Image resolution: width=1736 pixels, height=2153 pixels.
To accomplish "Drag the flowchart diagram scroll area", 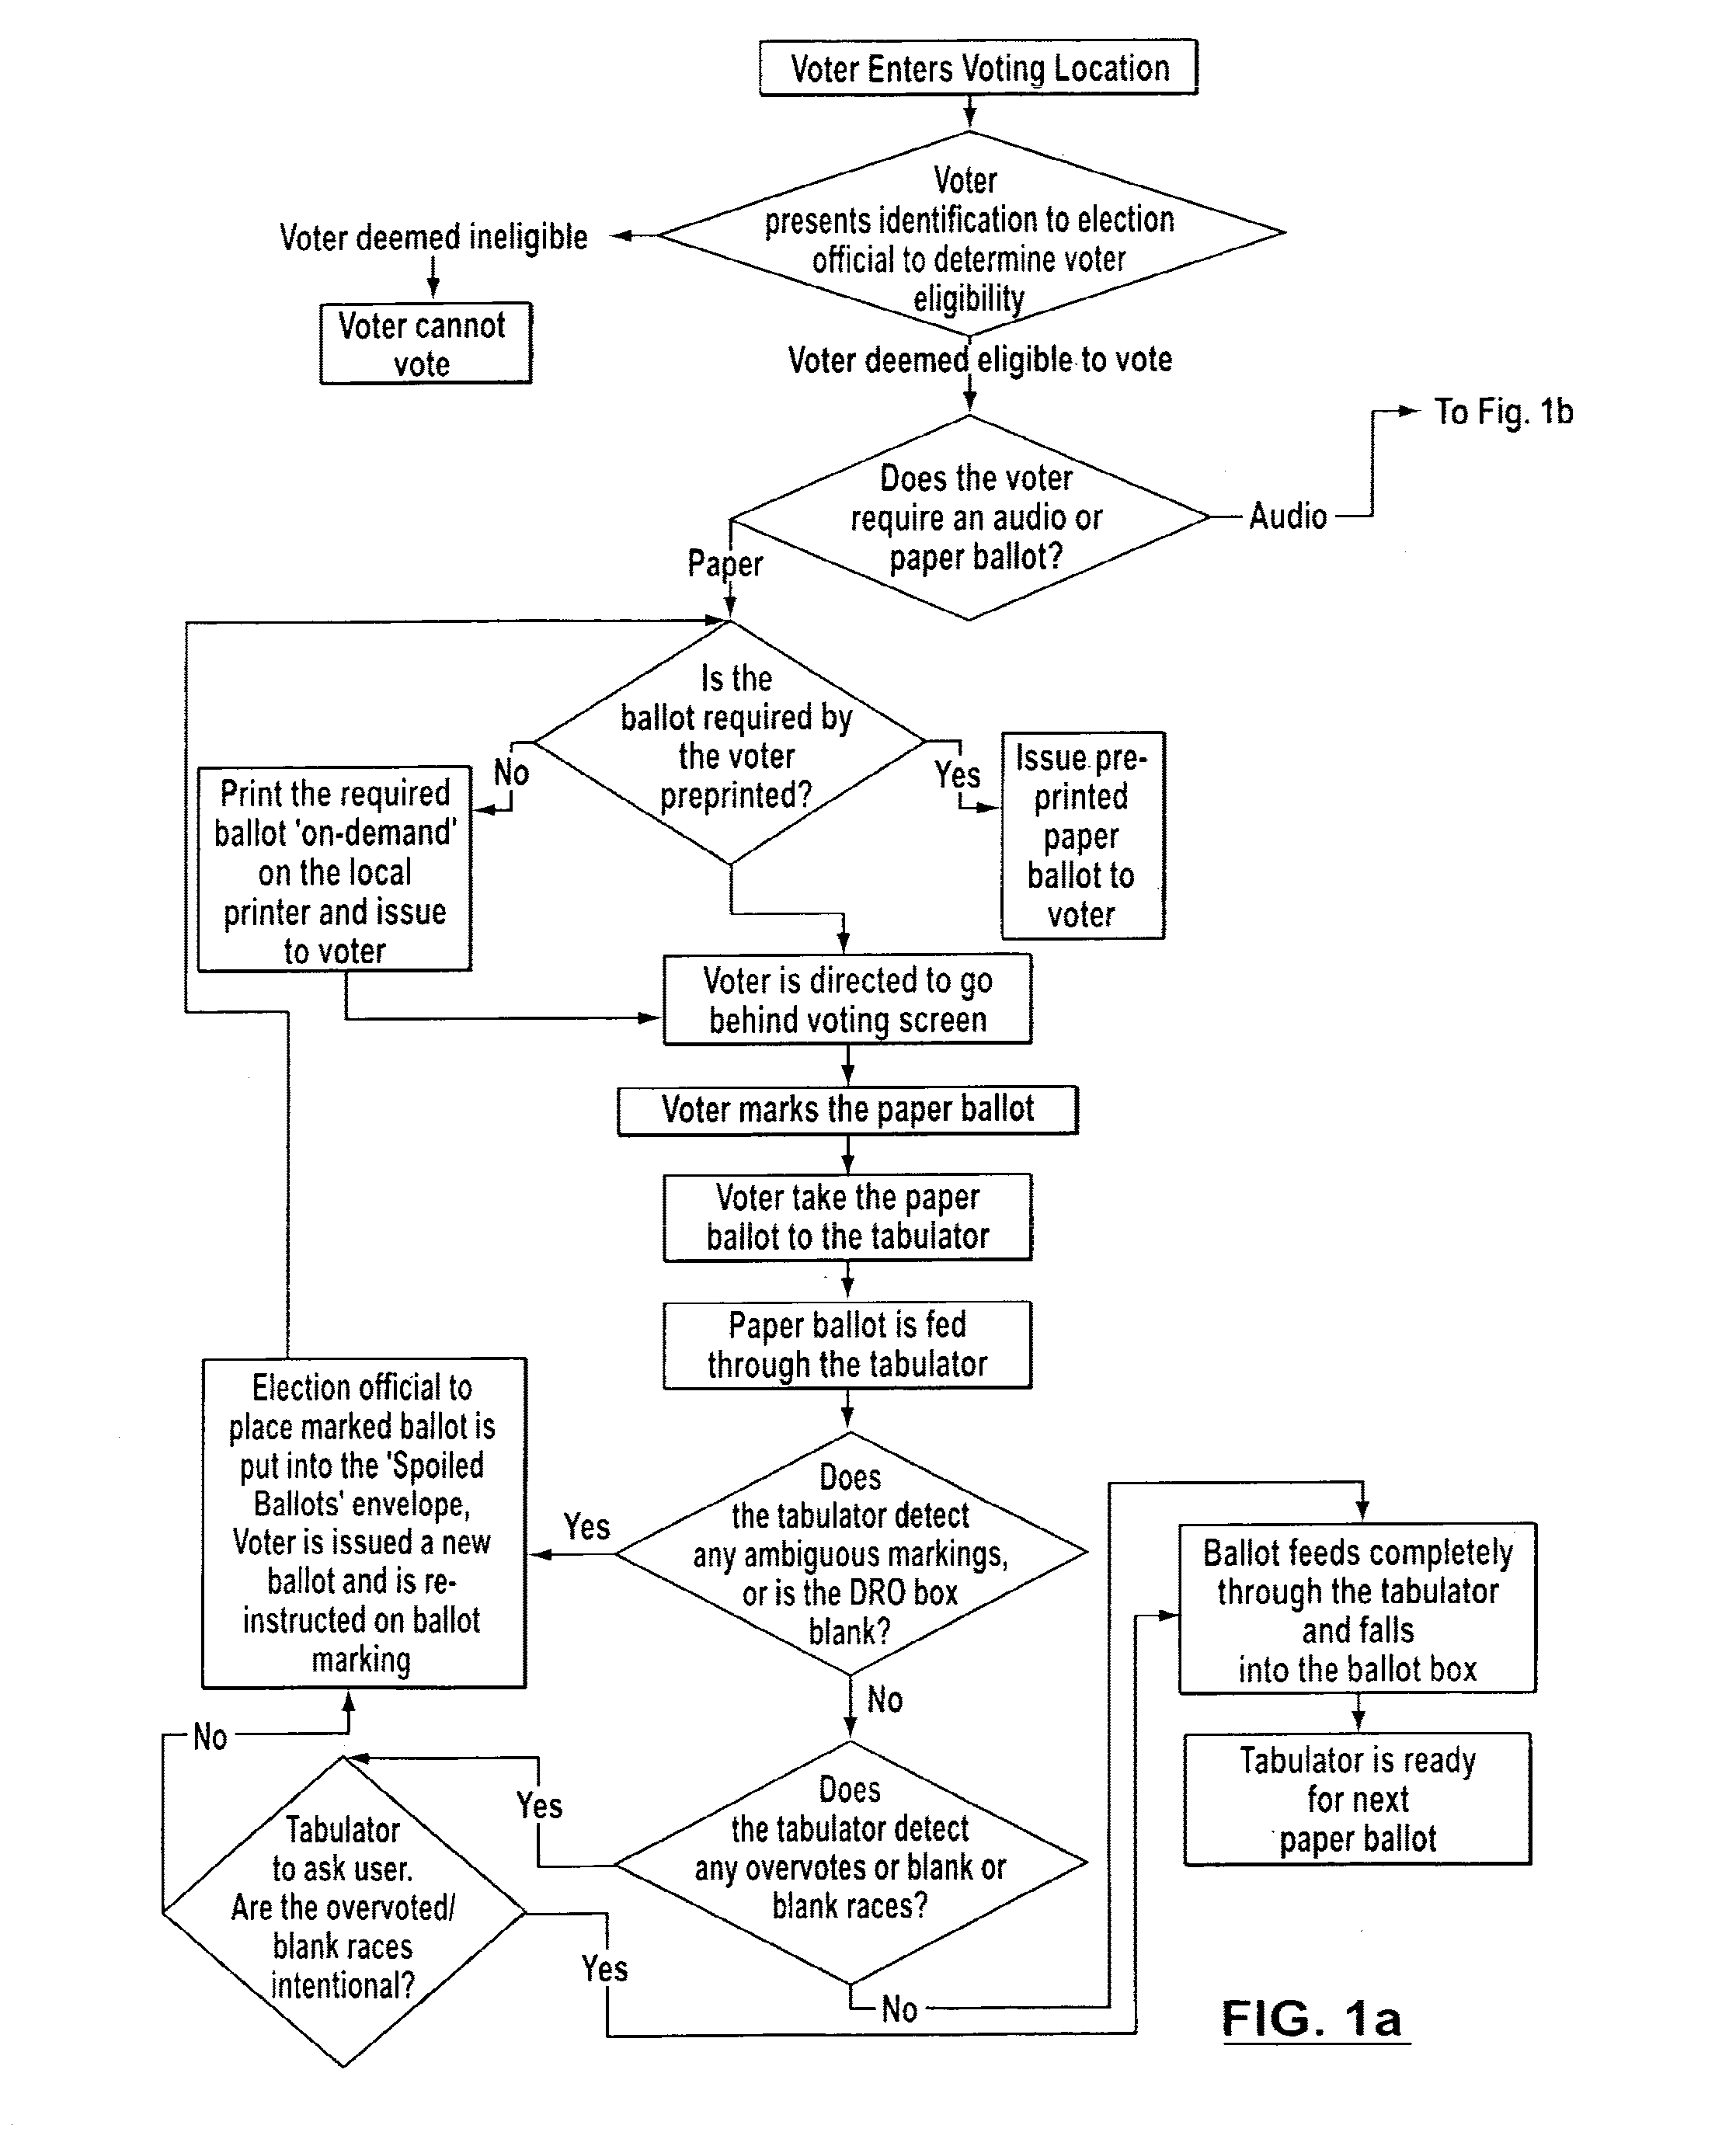I will pos(868,1076).
